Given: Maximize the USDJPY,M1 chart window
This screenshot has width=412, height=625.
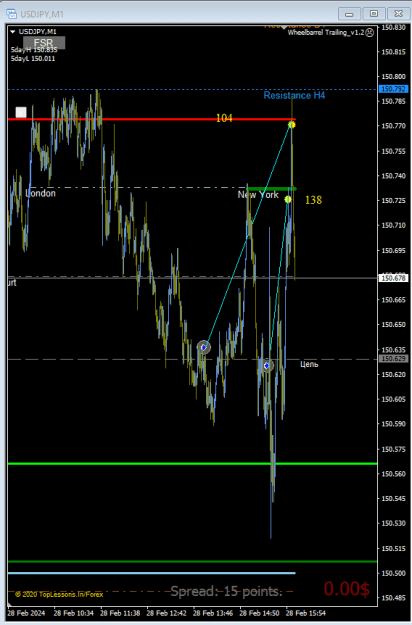Looking at the screenshot, I should pos(374,14).
